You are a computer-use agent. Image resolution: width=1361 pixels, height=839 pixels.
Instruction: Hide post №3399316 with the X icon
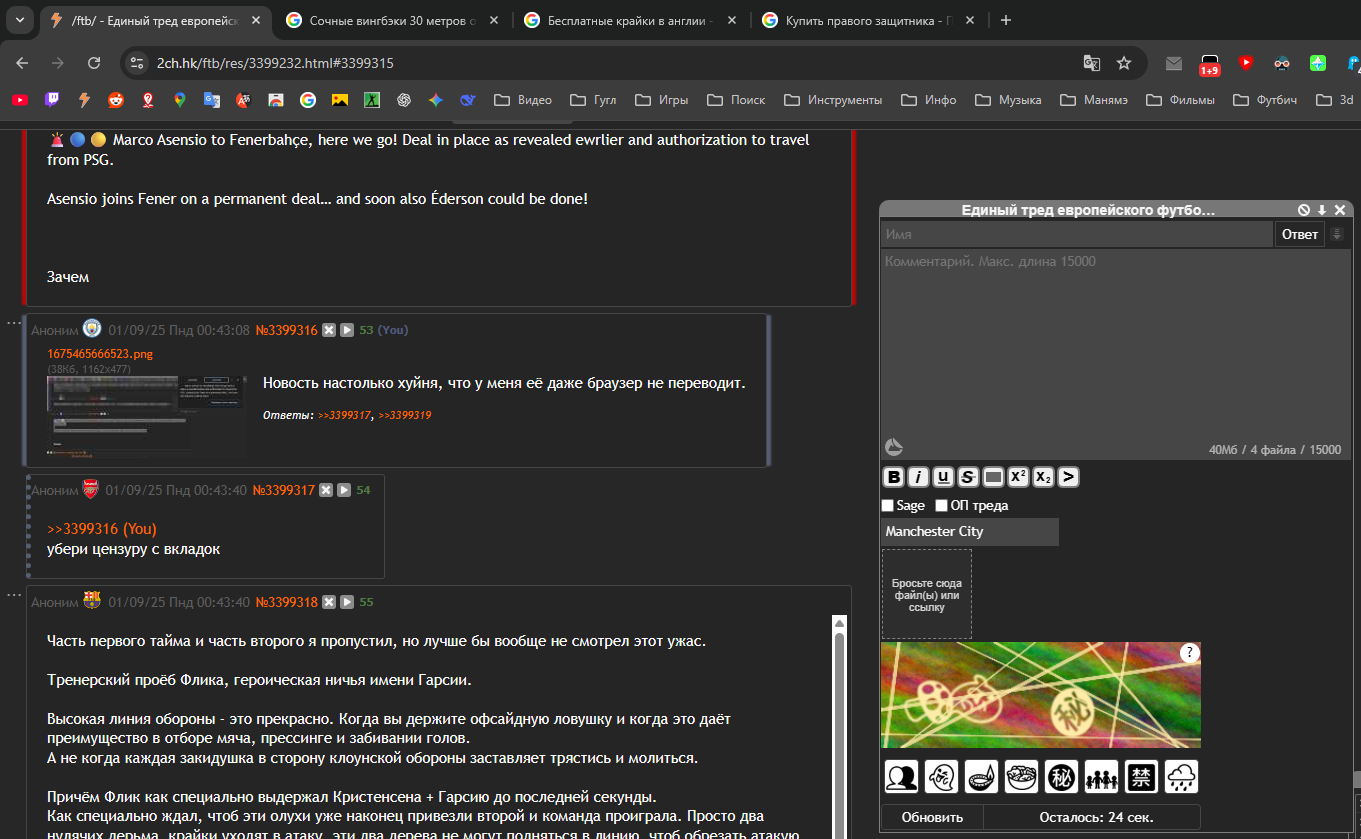329,330
